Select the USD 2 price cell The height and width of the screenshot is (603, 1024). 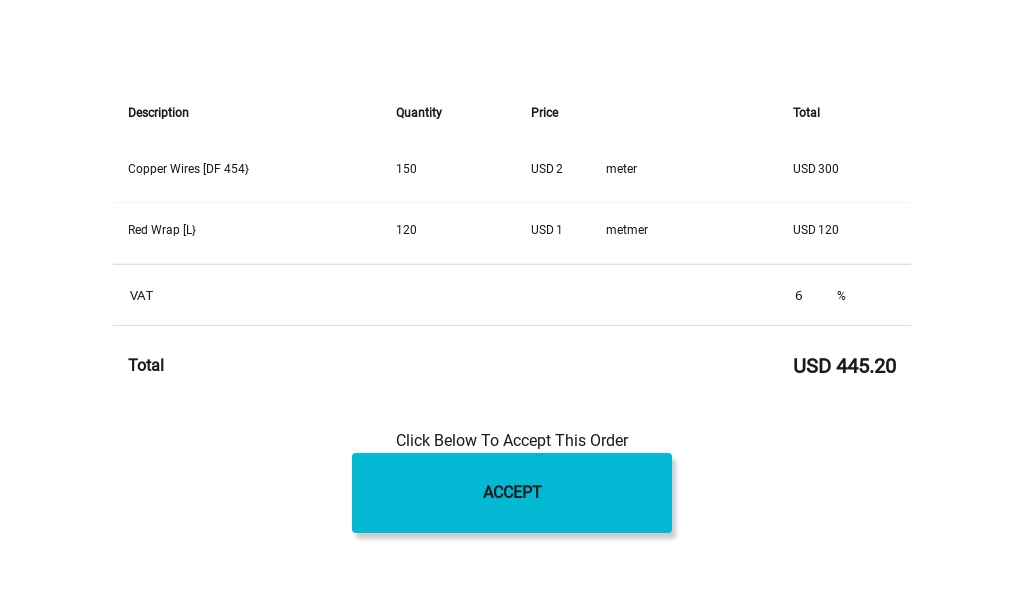pos(547,169)
